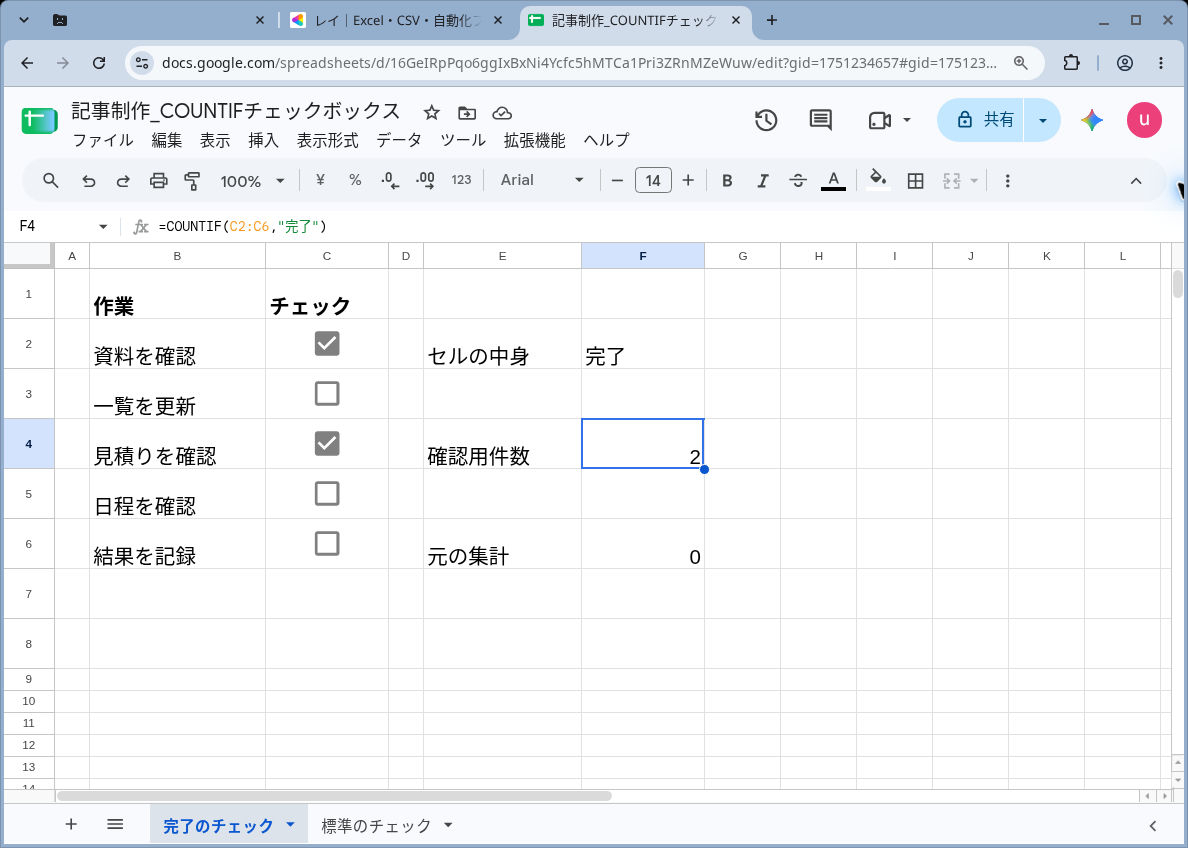Show the all sheets list
The height and width of the screenshot is (848, 1188).
coord(115,824)
